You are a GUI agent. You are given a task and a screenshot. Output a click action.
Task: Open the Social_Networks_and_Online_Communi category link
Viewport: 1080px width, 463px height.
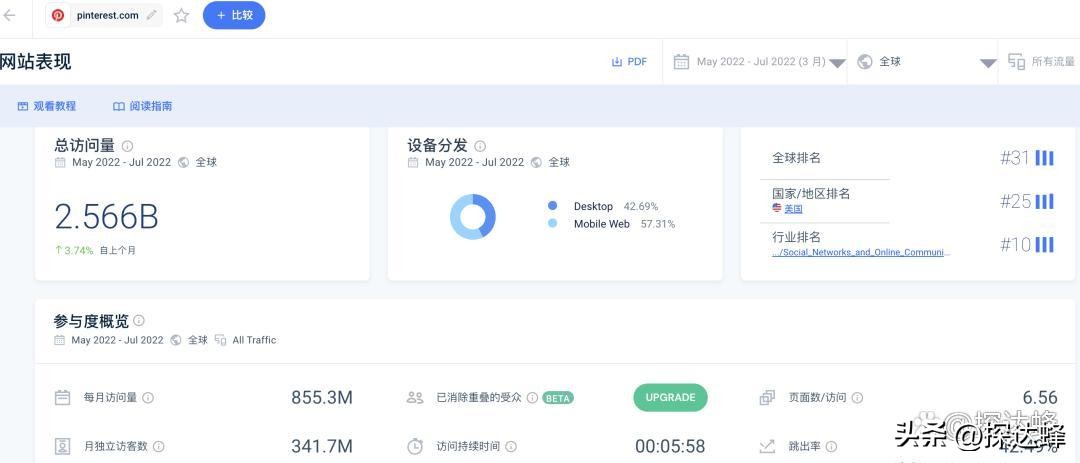tap(861, 252)
